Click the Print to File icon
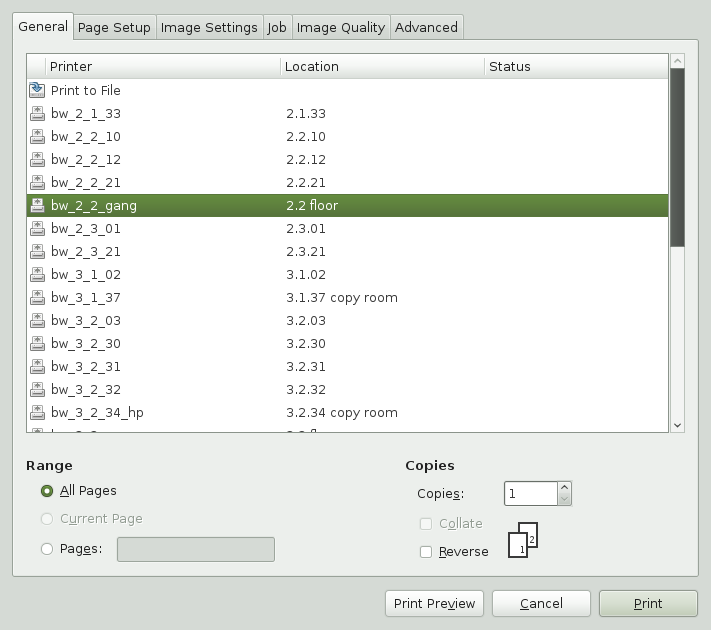Viewport: 711px width, 630px height. [x=37, y=90]
